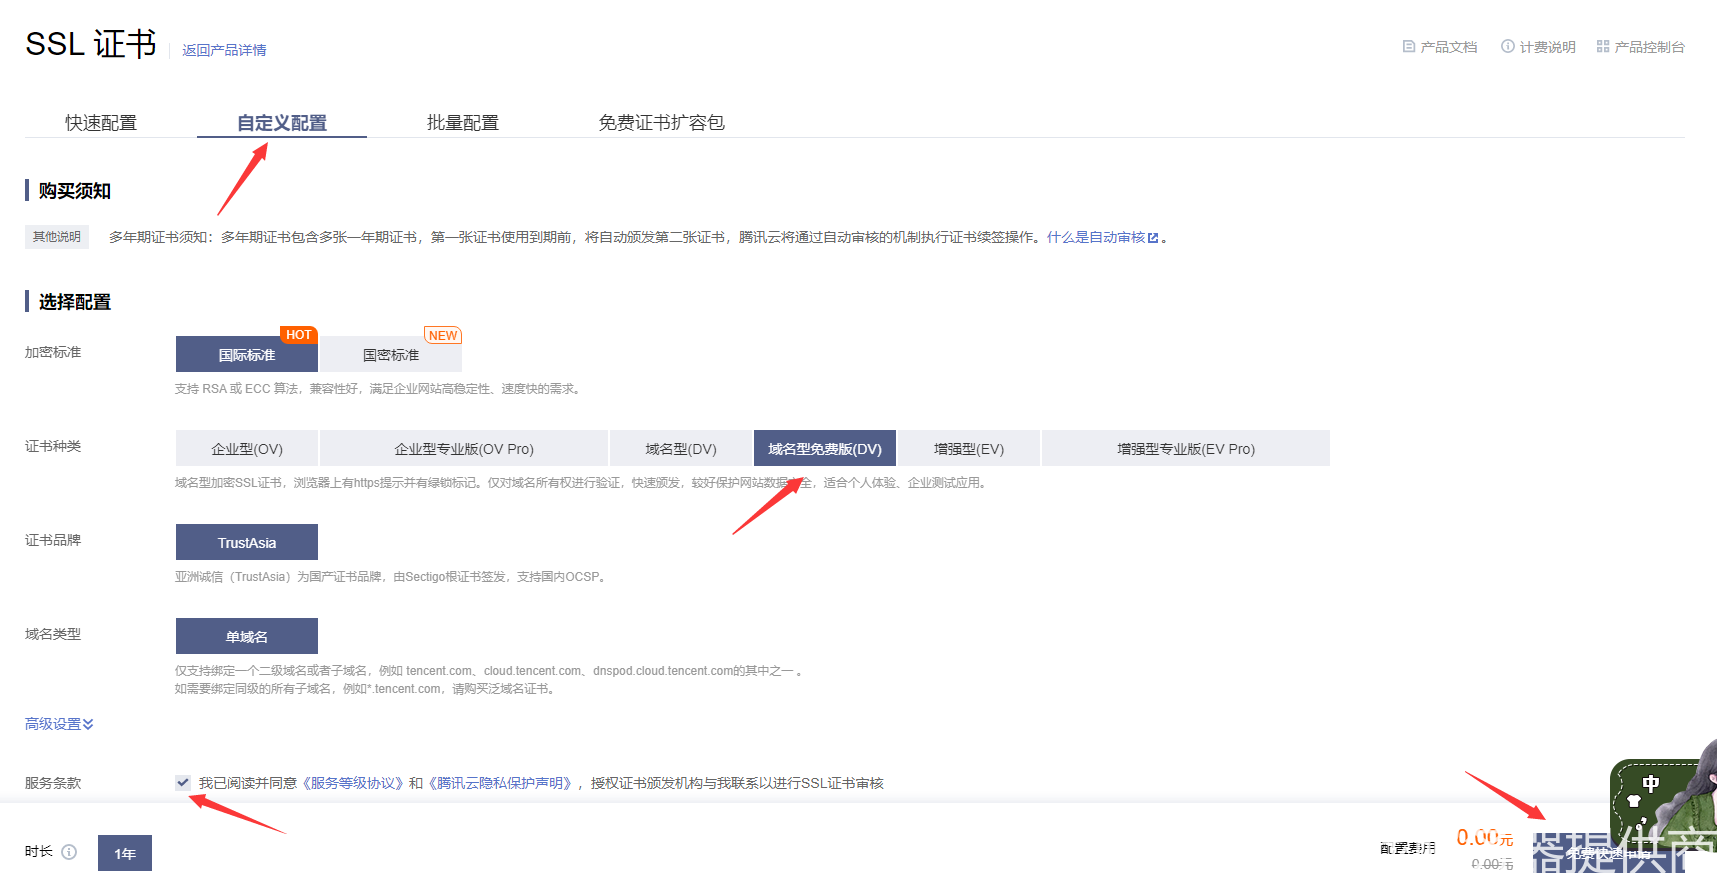
Task: Select TrustAsia certificate brand
Action: [247, 542]
